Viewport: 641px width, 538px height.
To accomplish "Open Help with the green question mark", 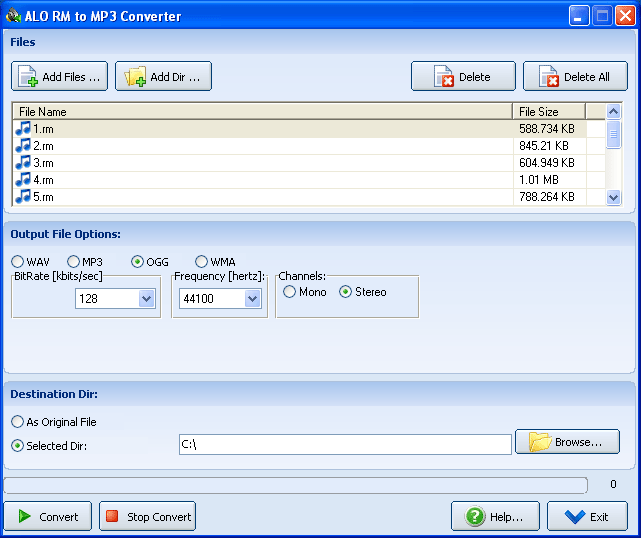I will 495,517.
